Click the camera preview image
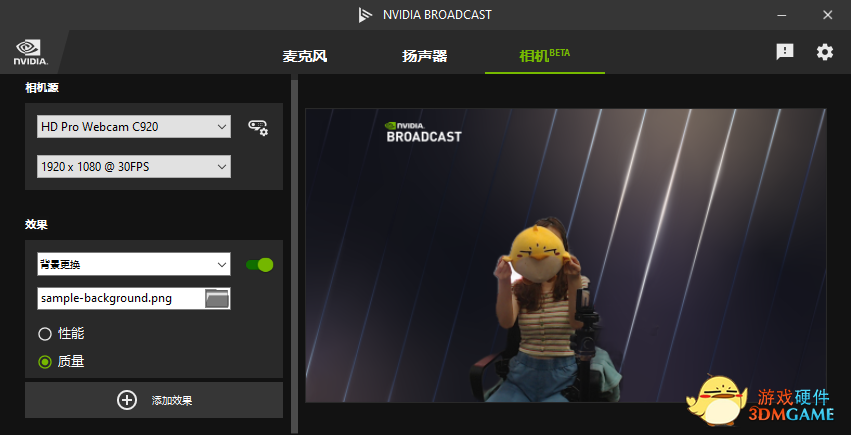Viewport: 851px width, 435px height. pos(566,255)
